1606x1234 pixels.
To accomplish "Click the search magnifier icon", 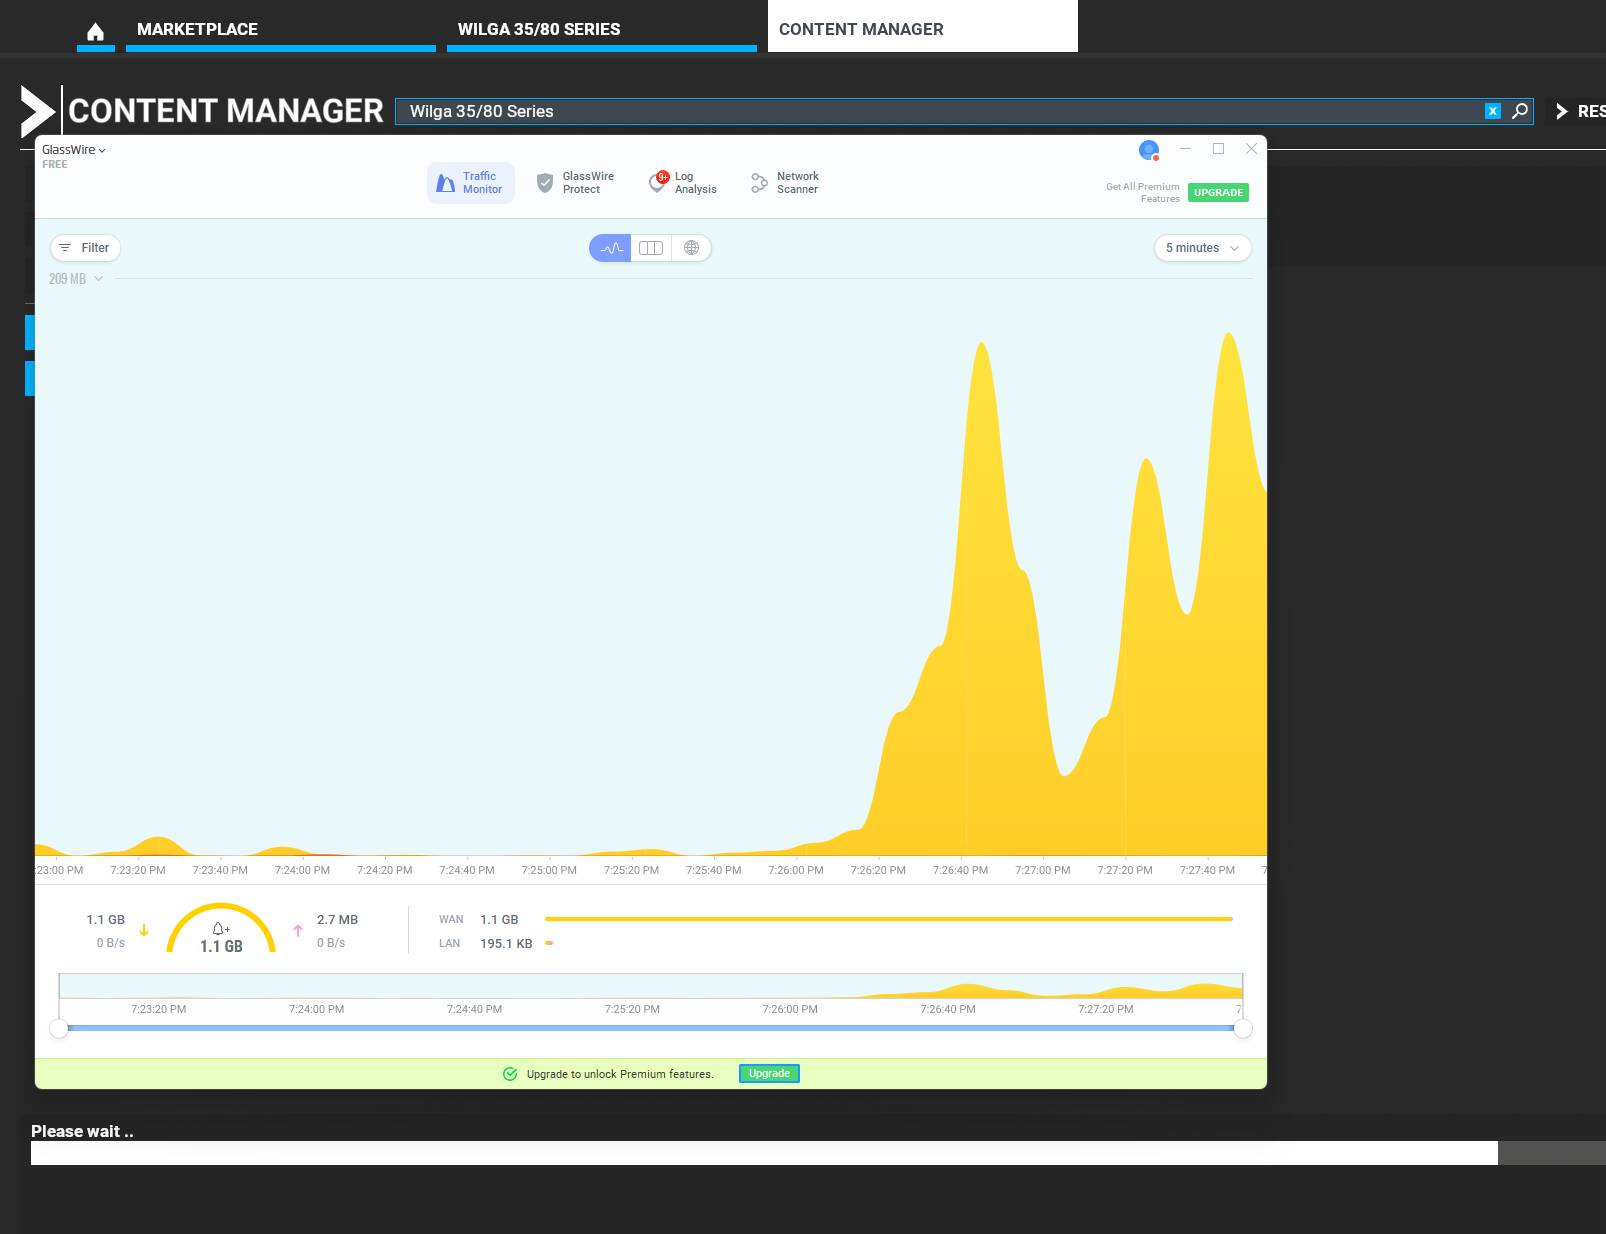I will [1520, 111].
